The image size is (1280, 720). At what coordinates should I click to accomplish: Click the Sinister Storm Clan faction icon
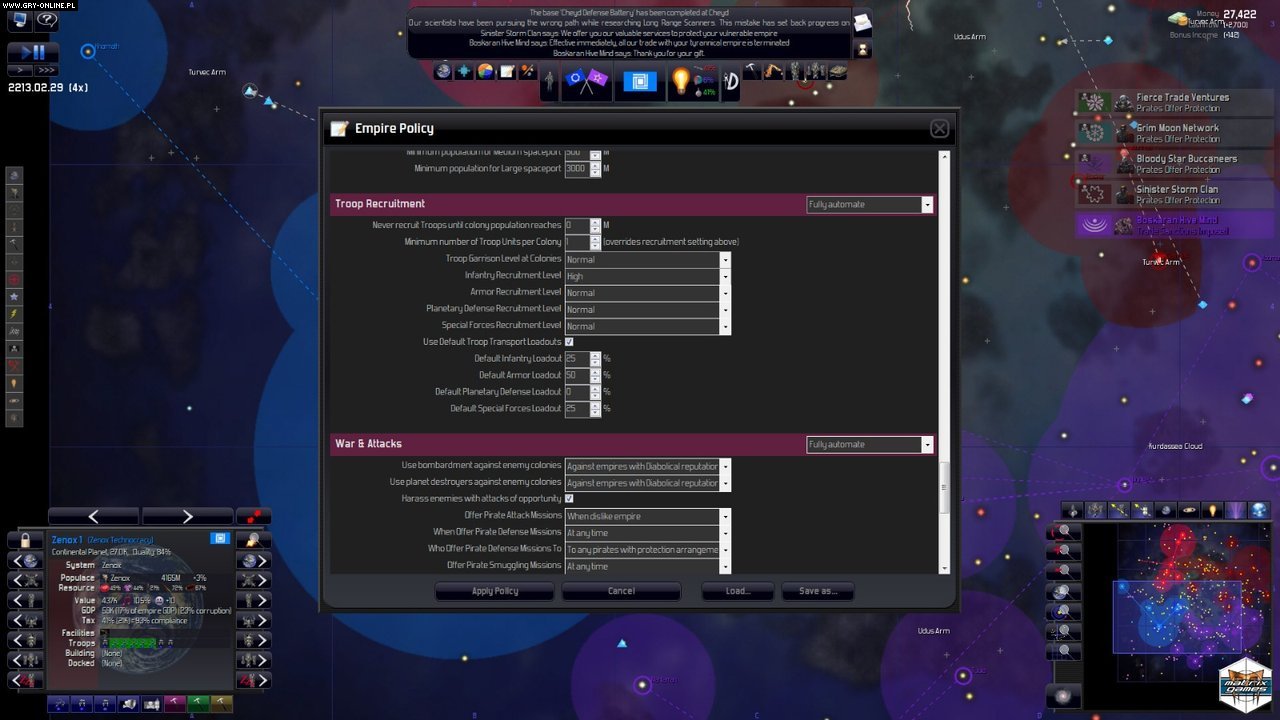(x=1093, y=194)
